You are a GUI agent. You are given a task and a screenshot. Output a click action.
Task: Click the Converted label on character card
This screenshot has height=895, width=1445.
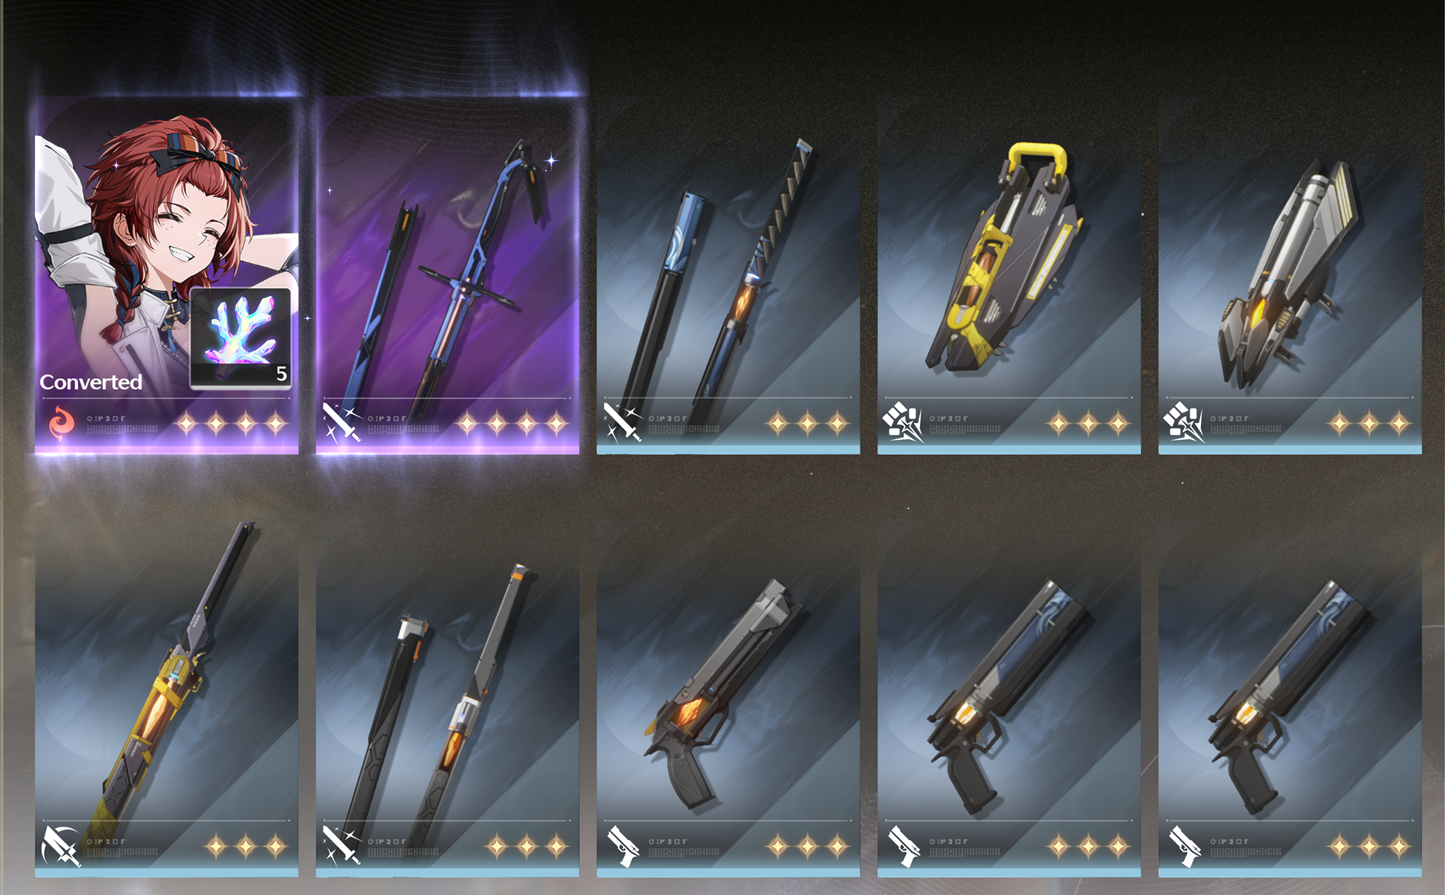pyautogui.click(x=91, y=382)
